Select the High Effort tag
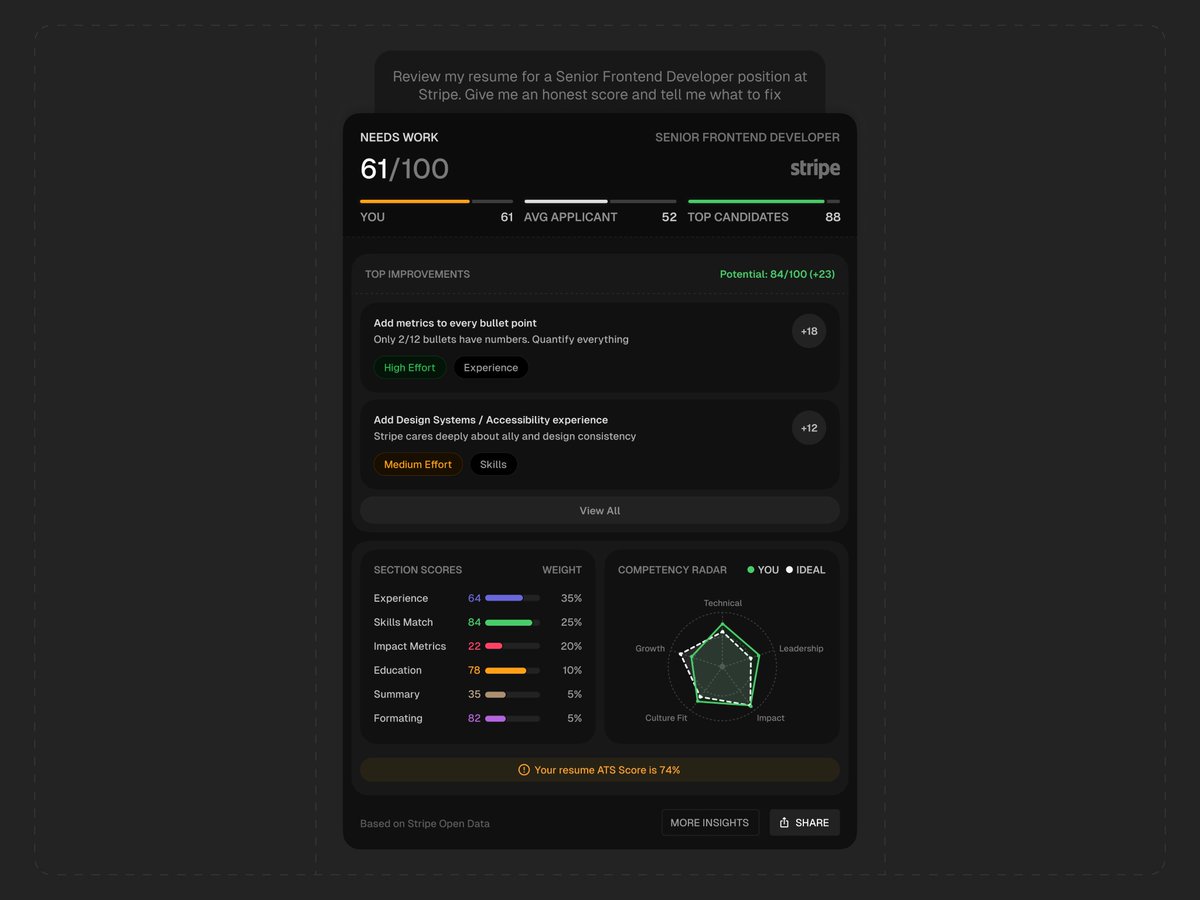Viewport: 1200px width, 900px height. pos(410,367)
